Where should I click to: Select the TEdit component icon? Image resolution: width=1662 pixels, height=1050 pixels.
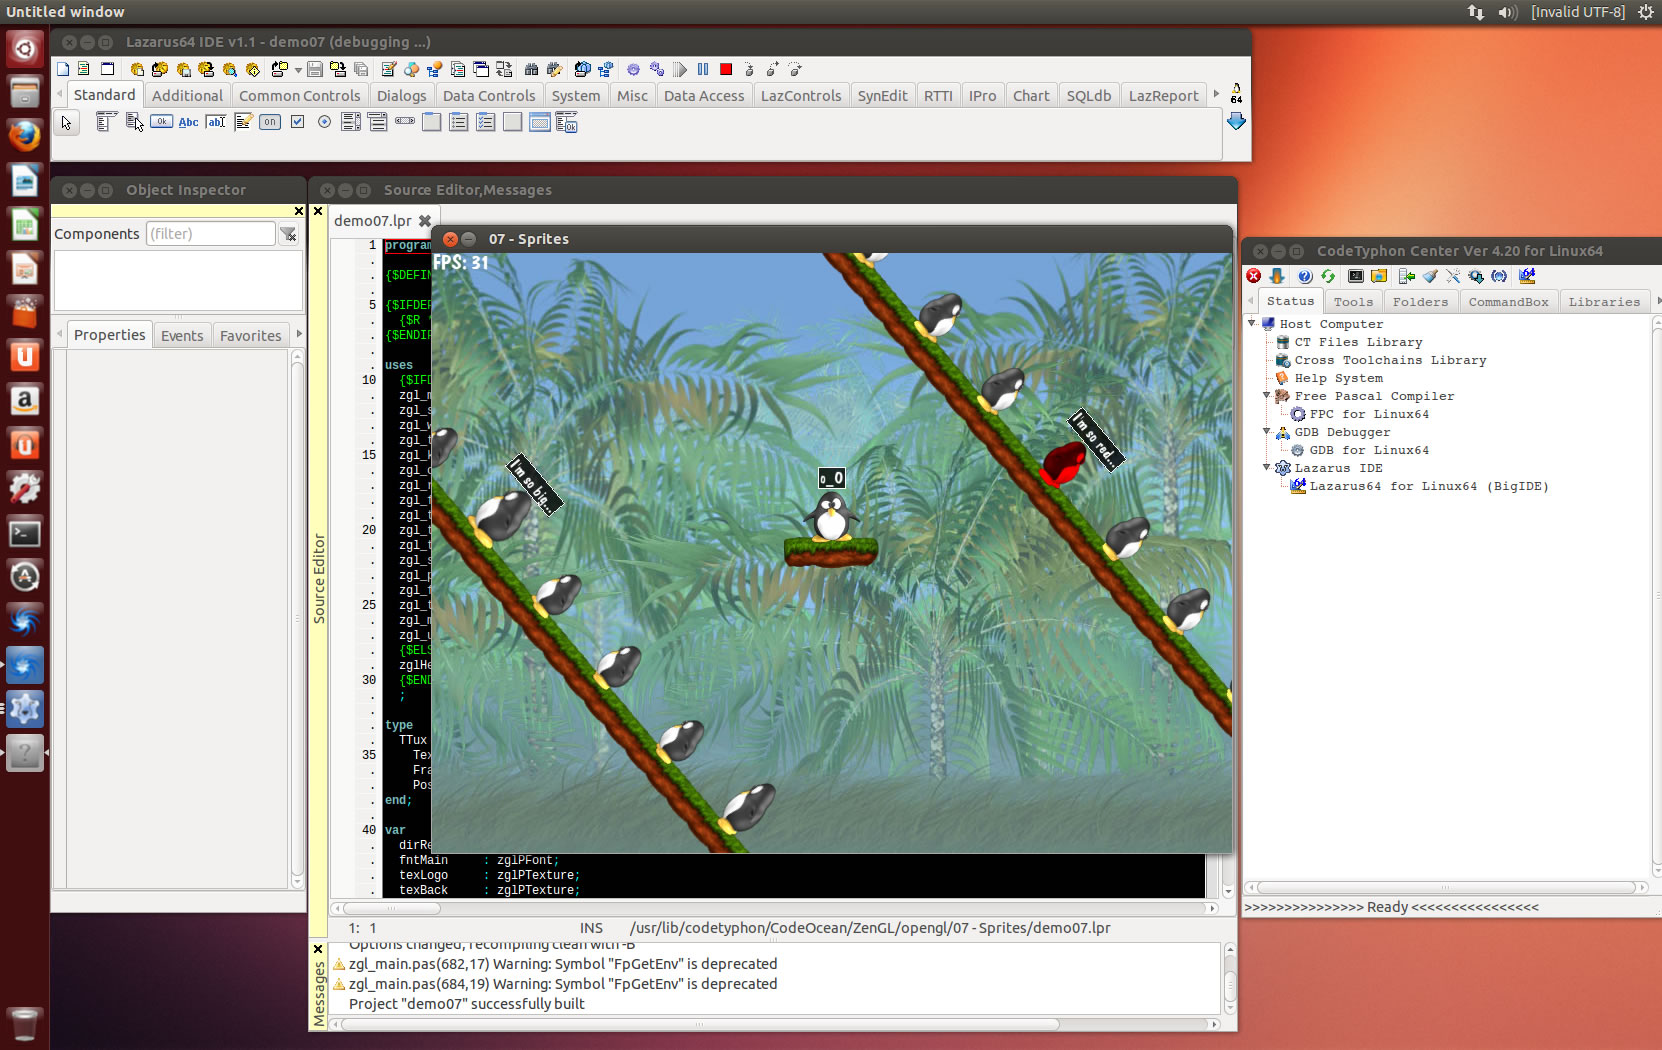tap(216, 122)
